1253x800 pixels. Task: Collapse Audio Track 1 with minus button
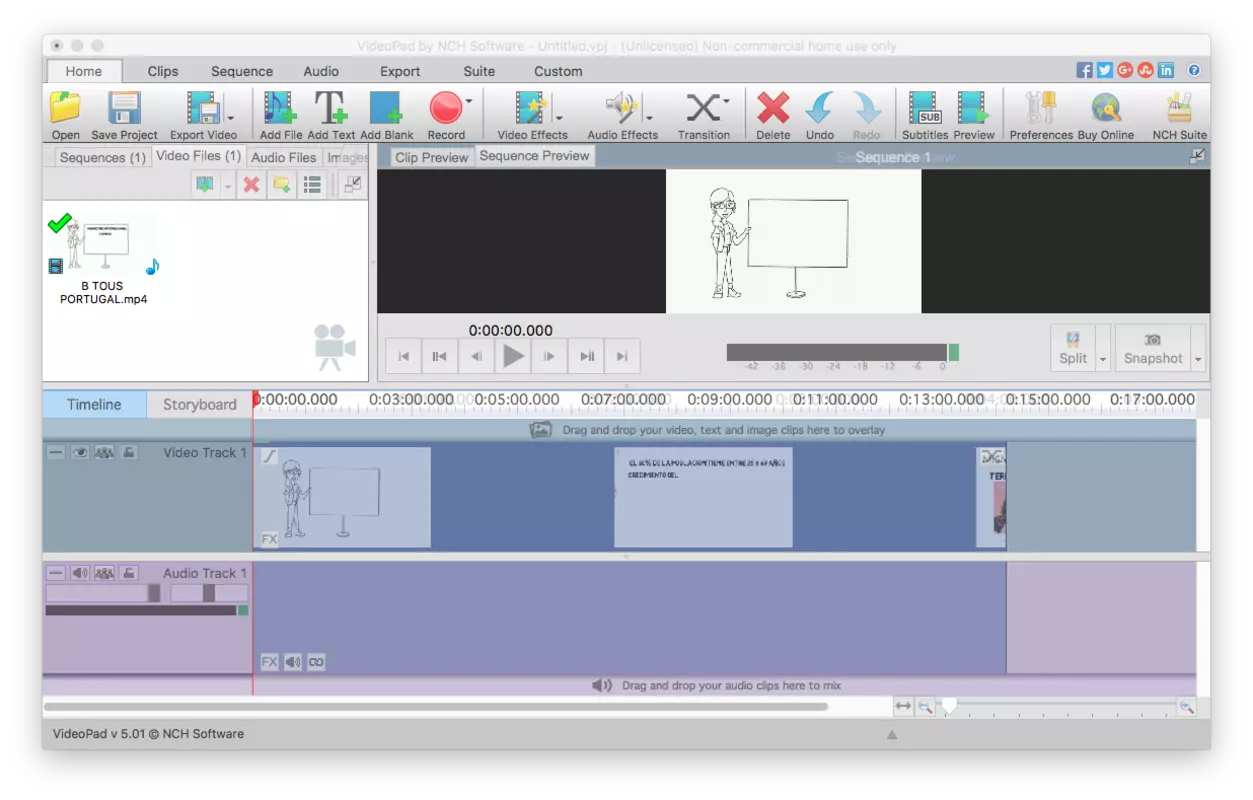(x=56, y=573)
